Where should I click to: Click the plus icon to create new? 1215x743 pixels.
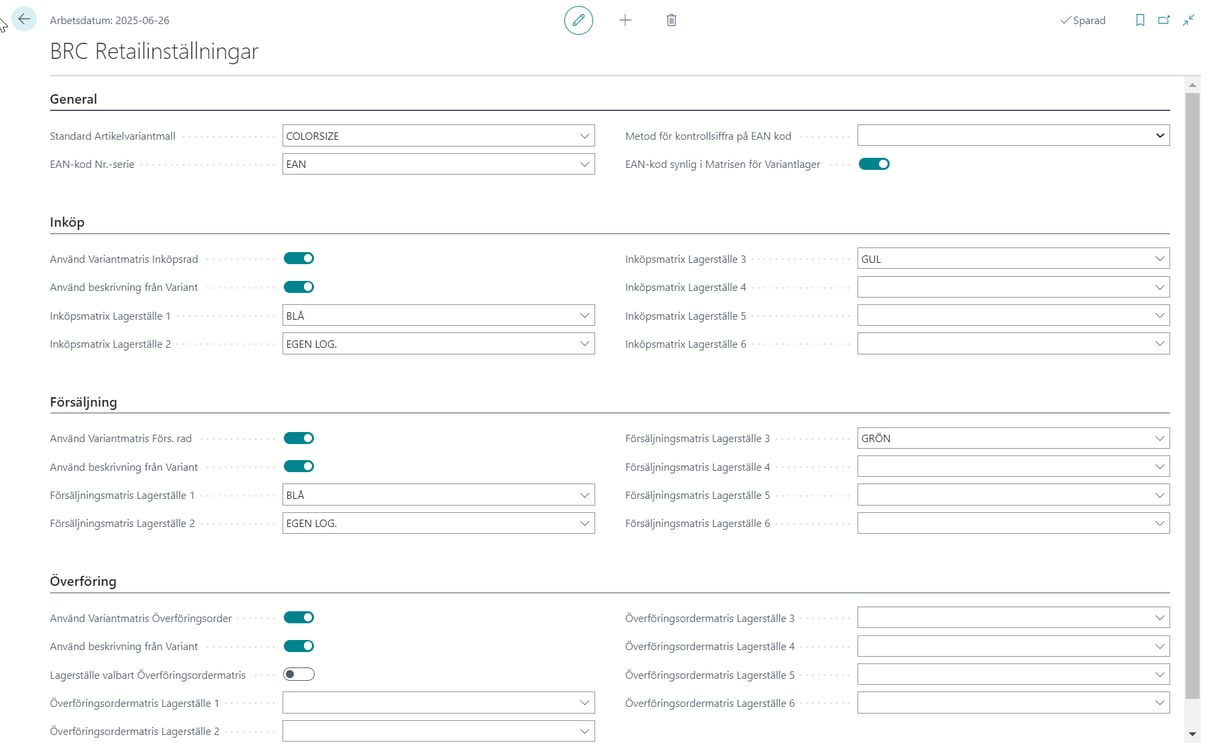click(x=625, y=20)
